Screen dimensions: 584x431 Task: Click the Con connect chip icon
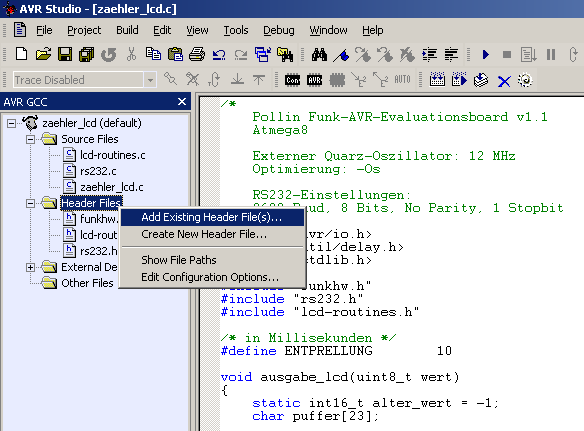point(292,80)
